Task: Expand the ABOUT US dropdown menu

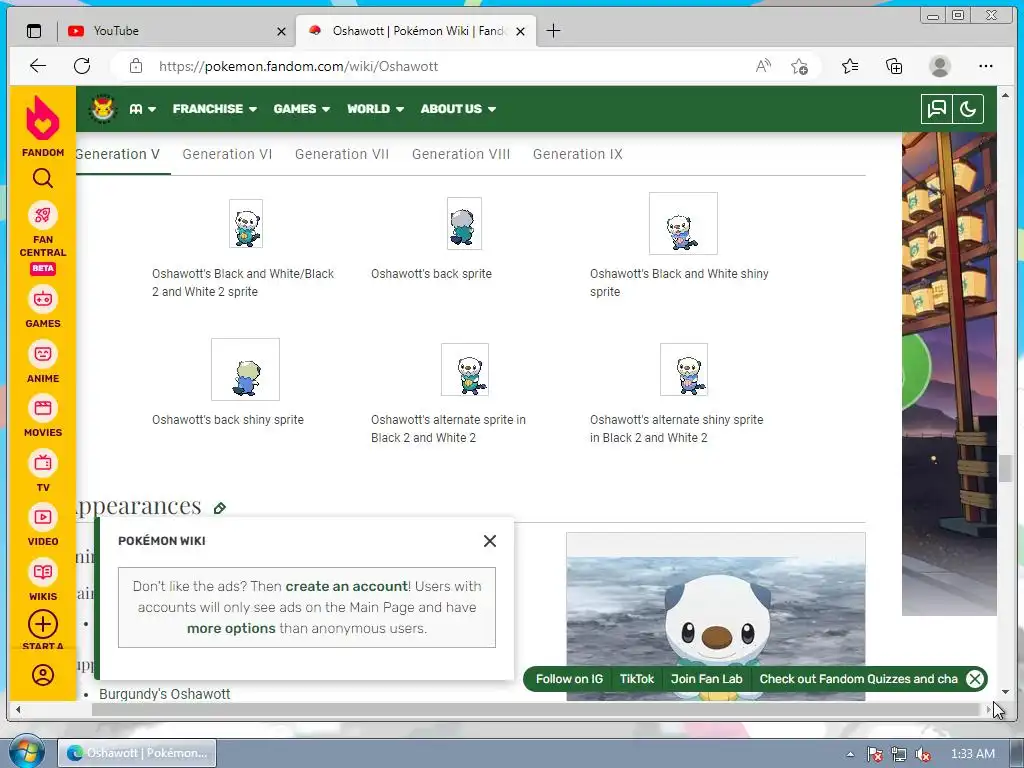Action: click(x=458, y=109)
